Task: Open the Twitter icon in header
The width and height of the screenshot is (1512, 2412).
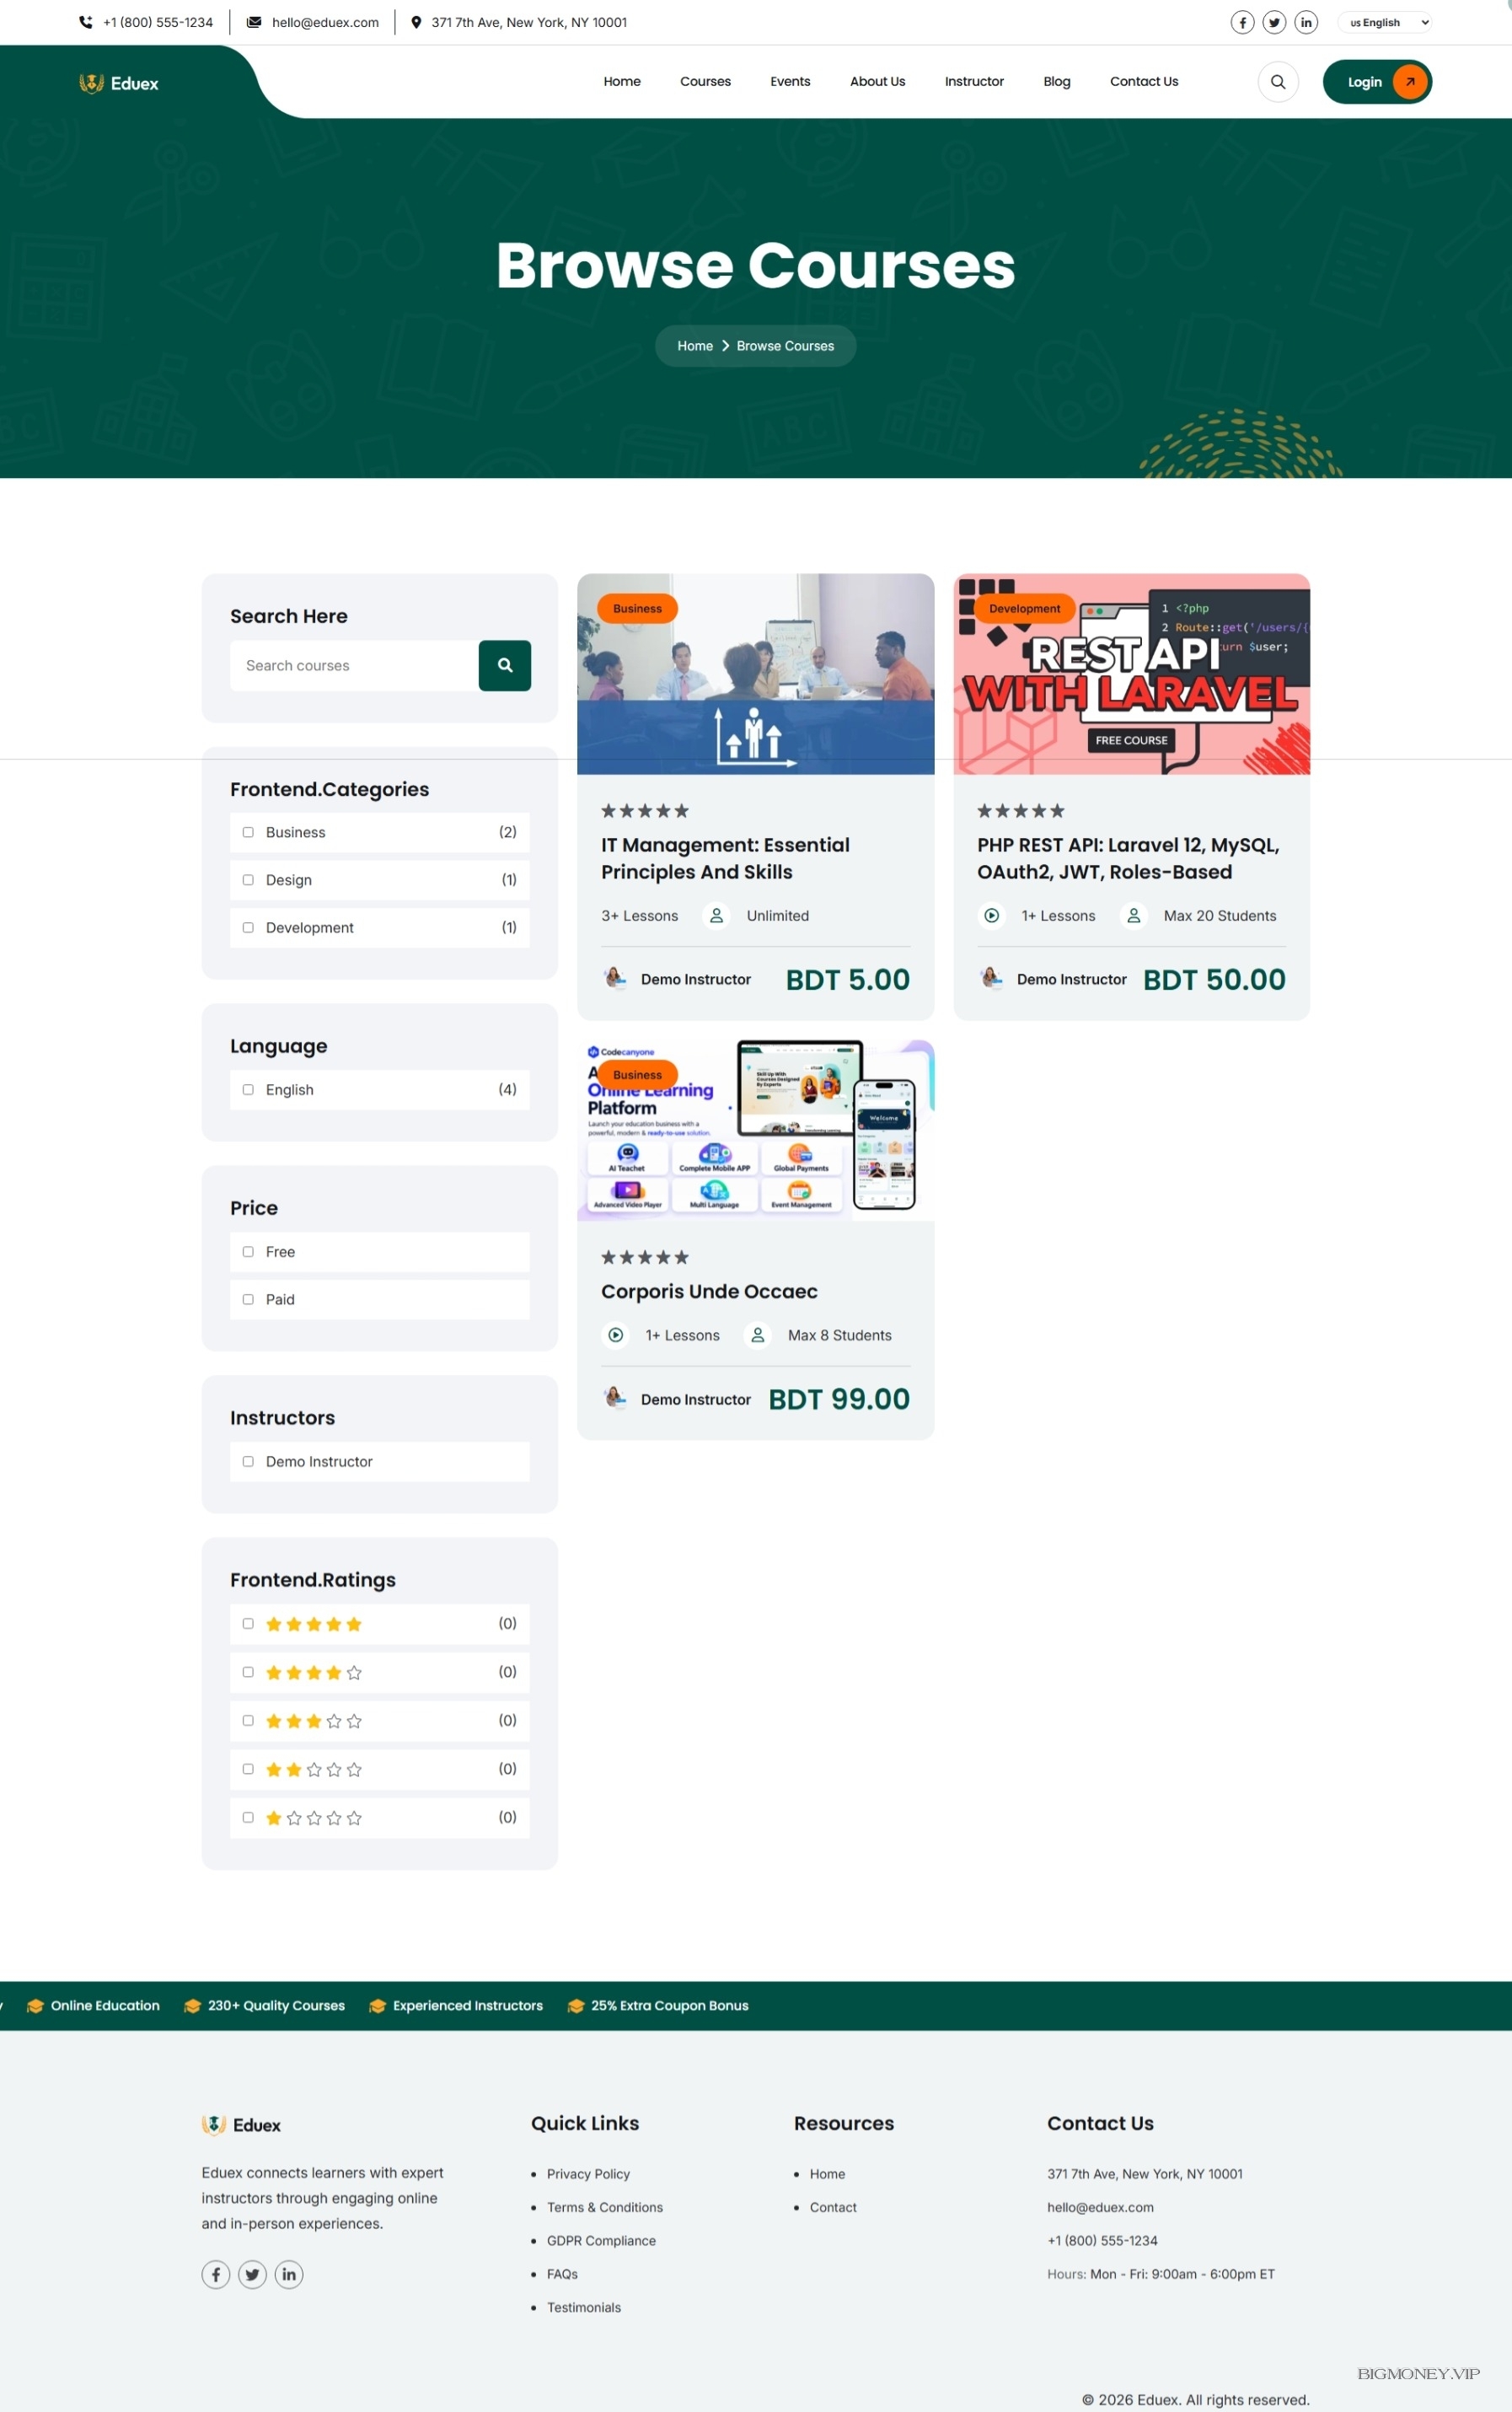Action: (x=1274, y=22)
